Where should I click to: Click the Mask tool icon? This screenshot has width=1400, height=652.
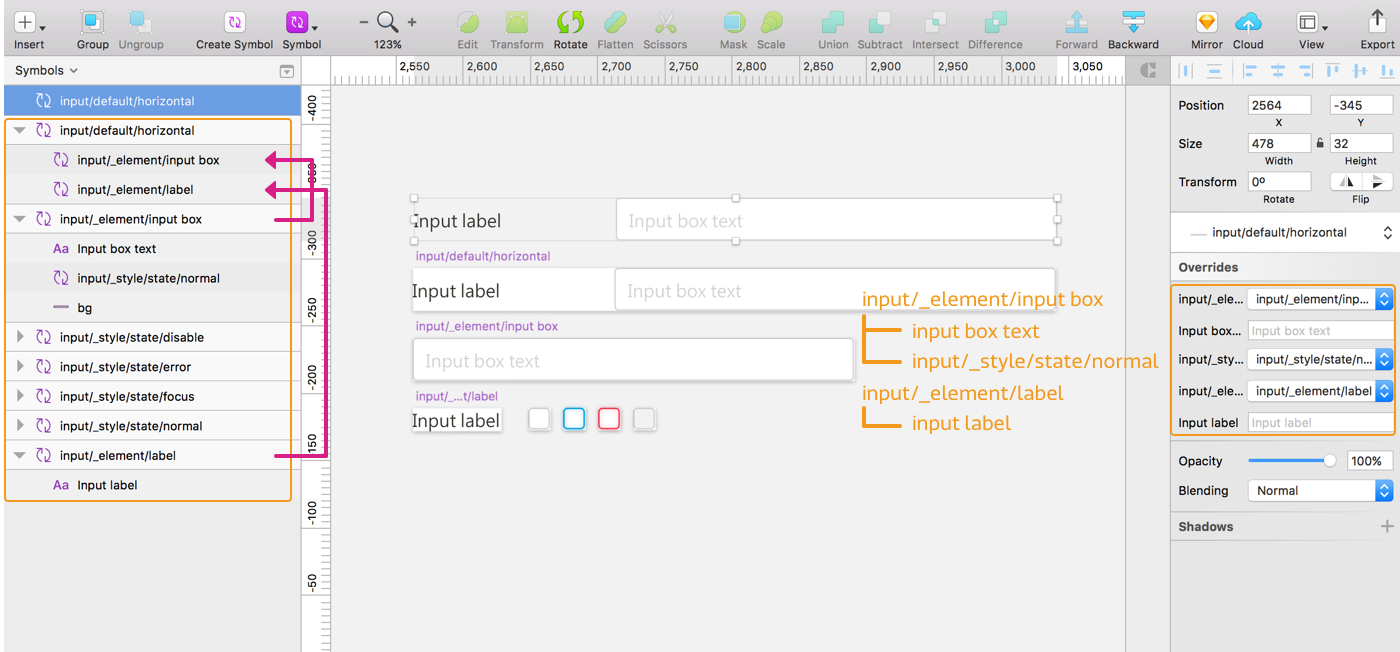733,23
